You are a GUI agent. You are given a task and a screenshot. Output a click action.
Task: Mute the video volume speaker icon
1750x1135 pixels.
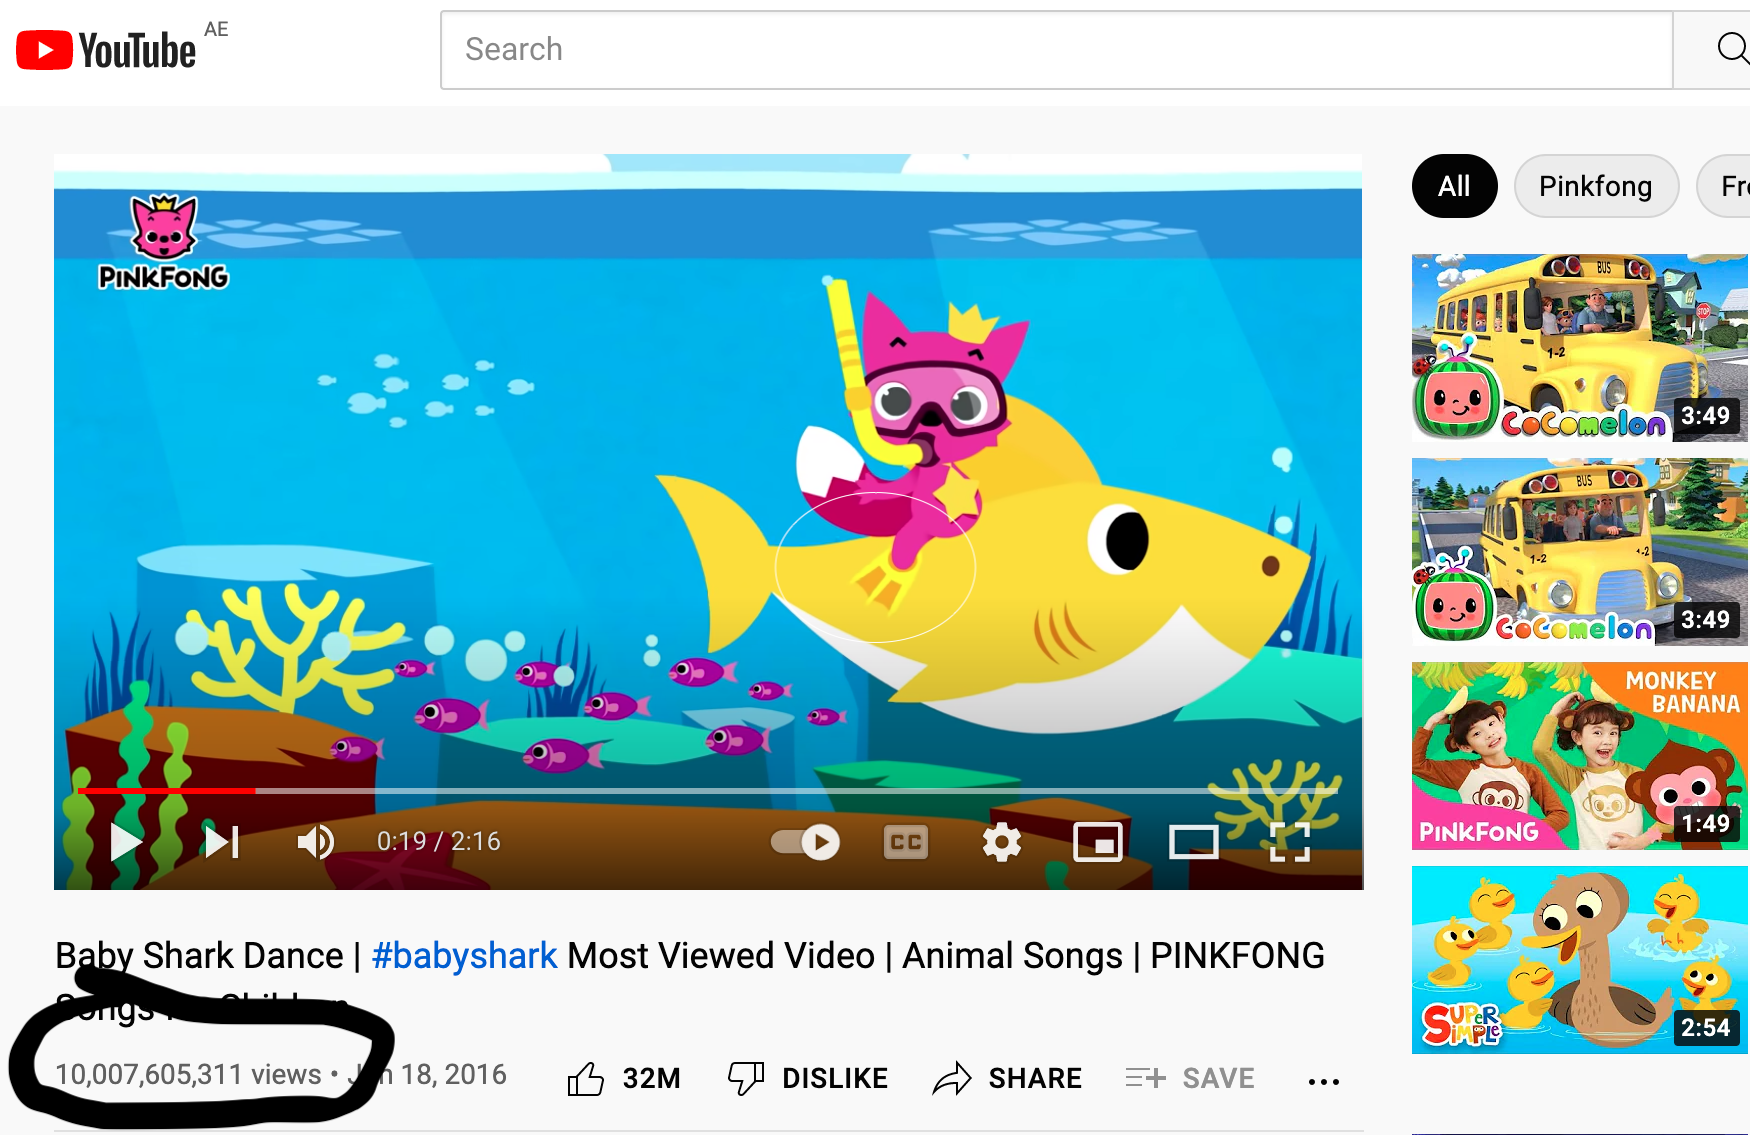coord(316,842)
